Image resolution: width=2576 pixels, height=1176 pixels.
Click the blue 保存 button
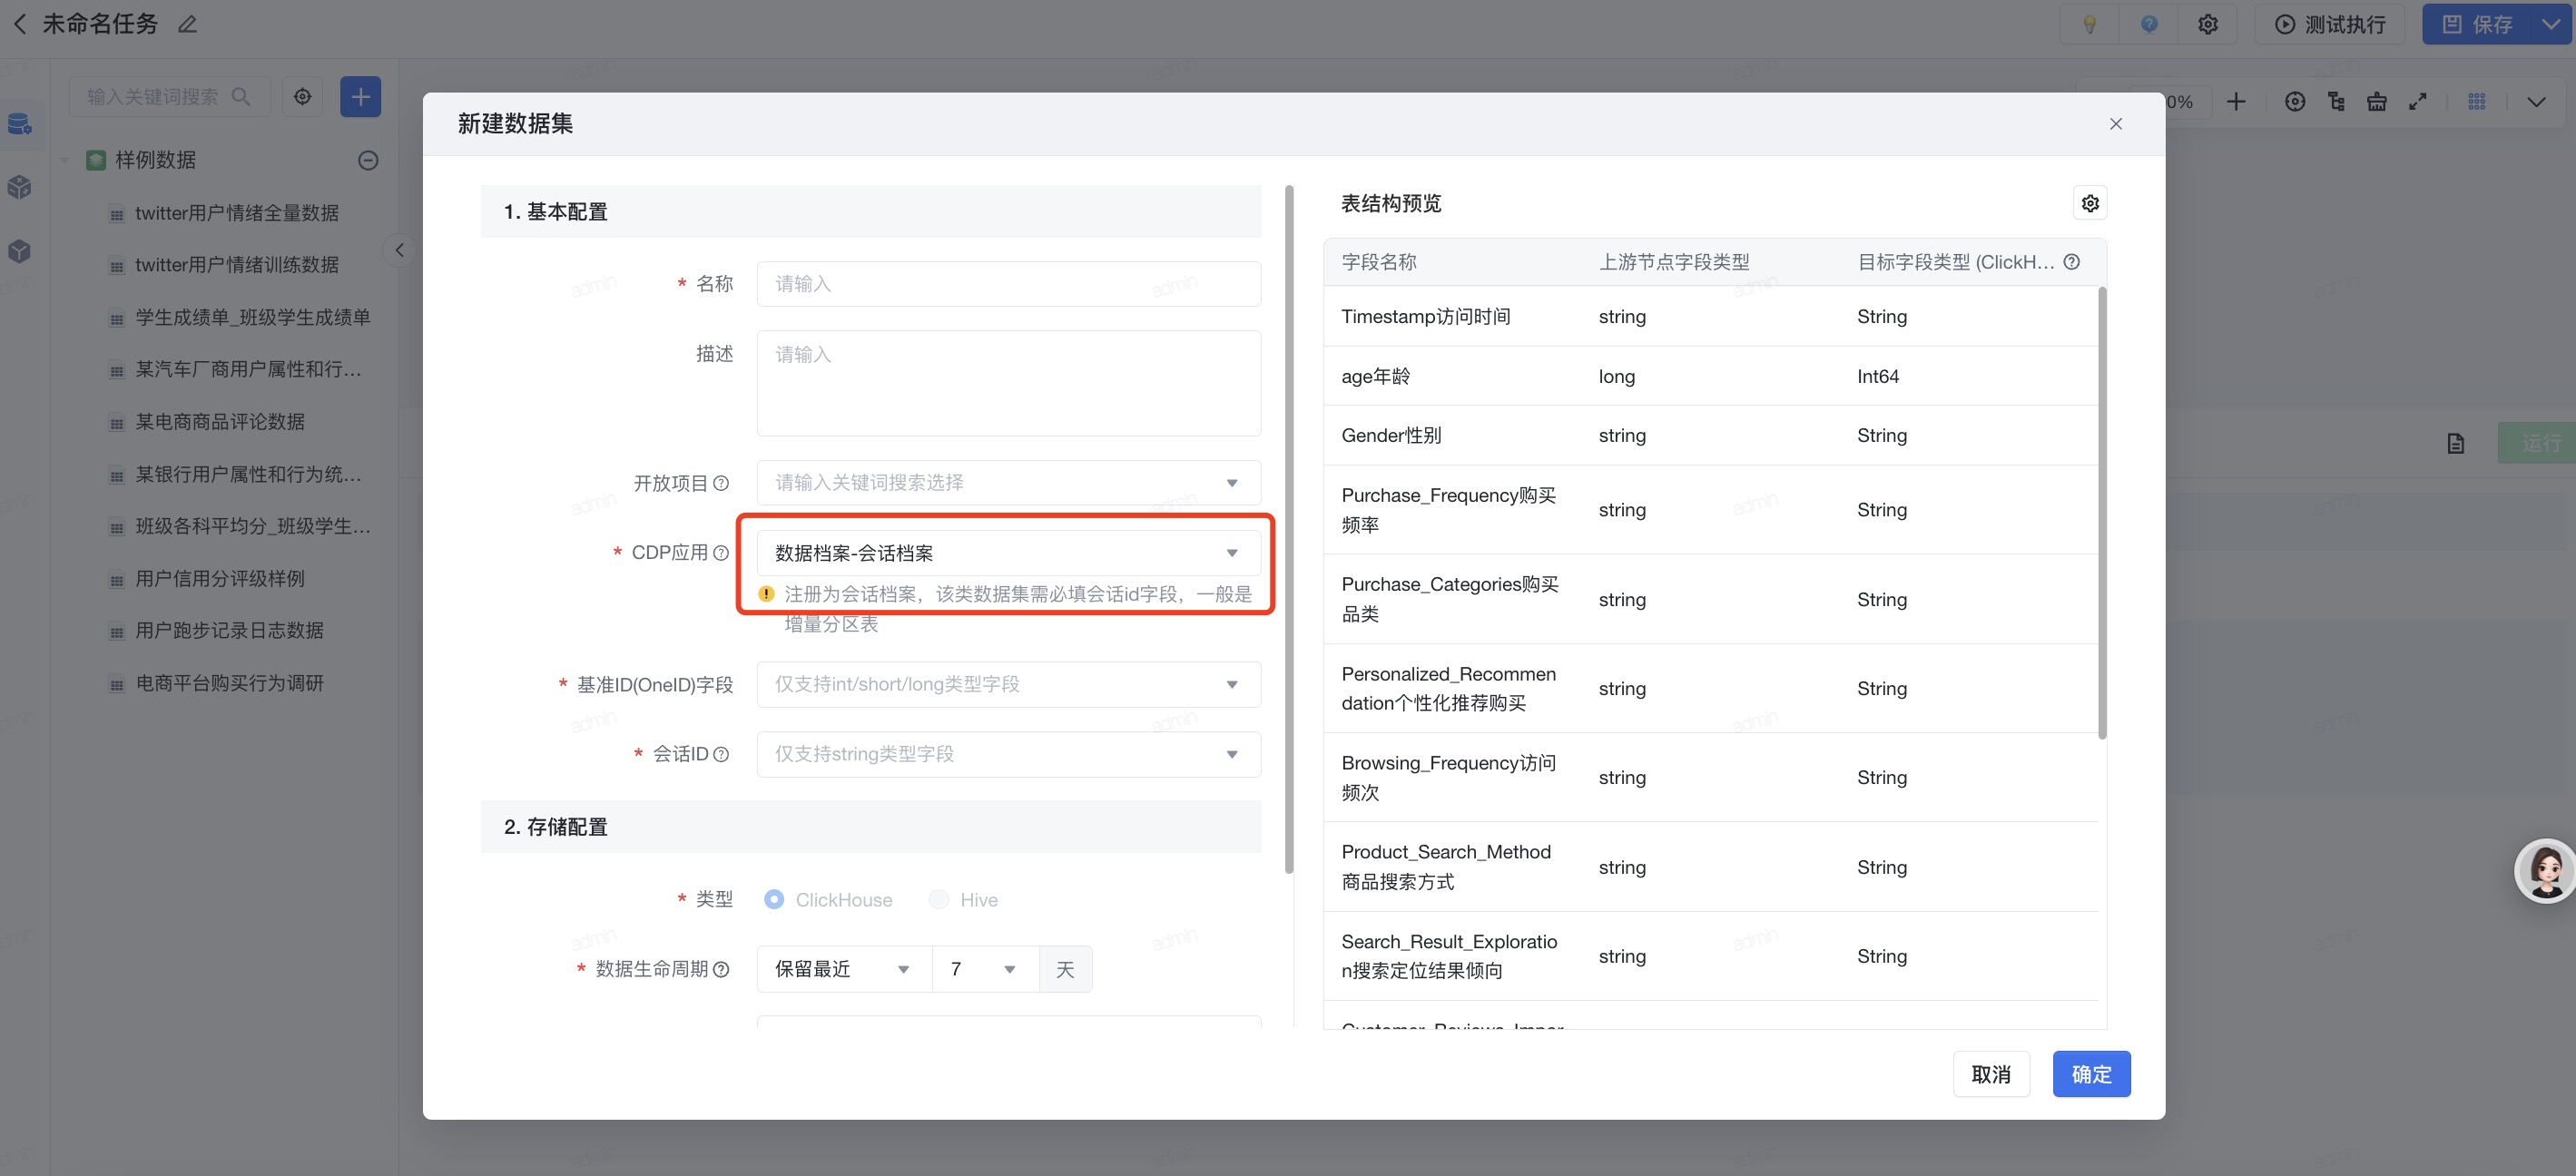click(2478, 24)
